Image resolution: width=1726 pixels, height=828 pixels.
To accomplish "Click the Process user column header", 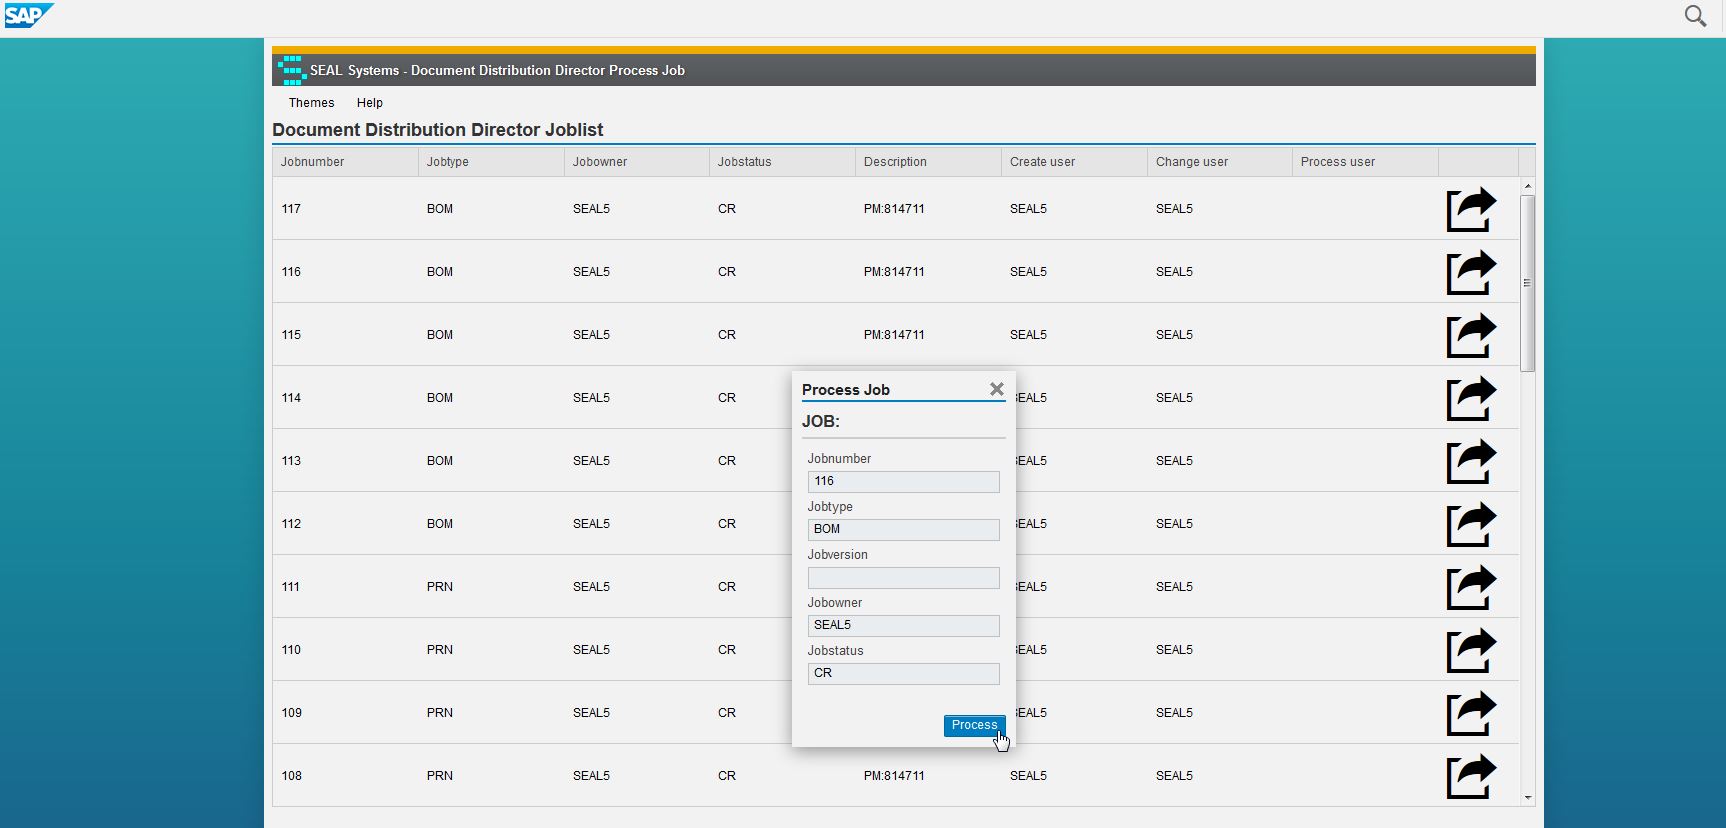I will tap(1337, 162).
